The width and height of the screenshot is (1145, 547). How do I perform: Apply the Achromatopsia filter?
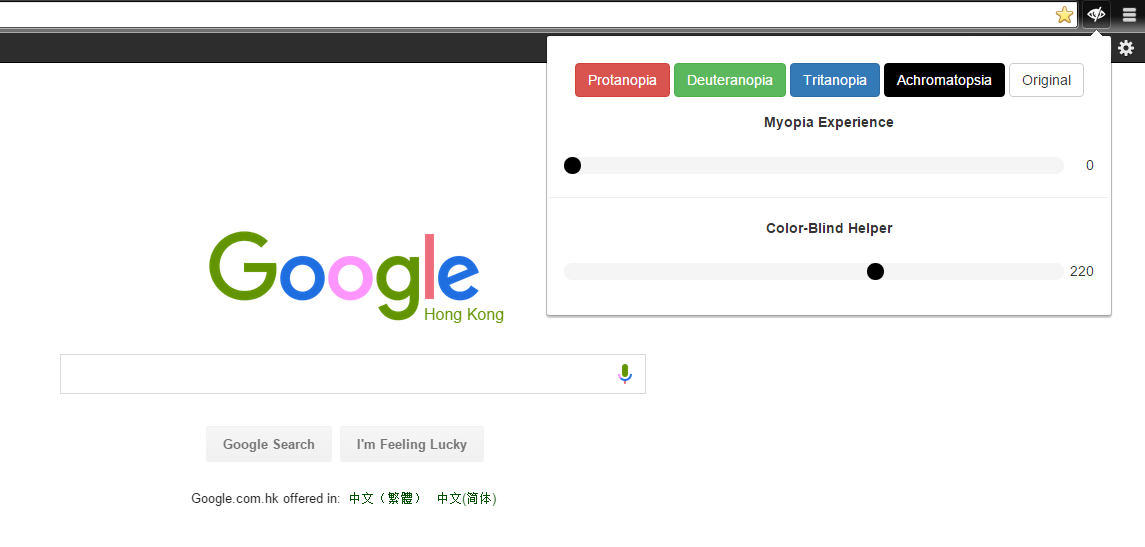pyautogui.click(x=944, y=80)
